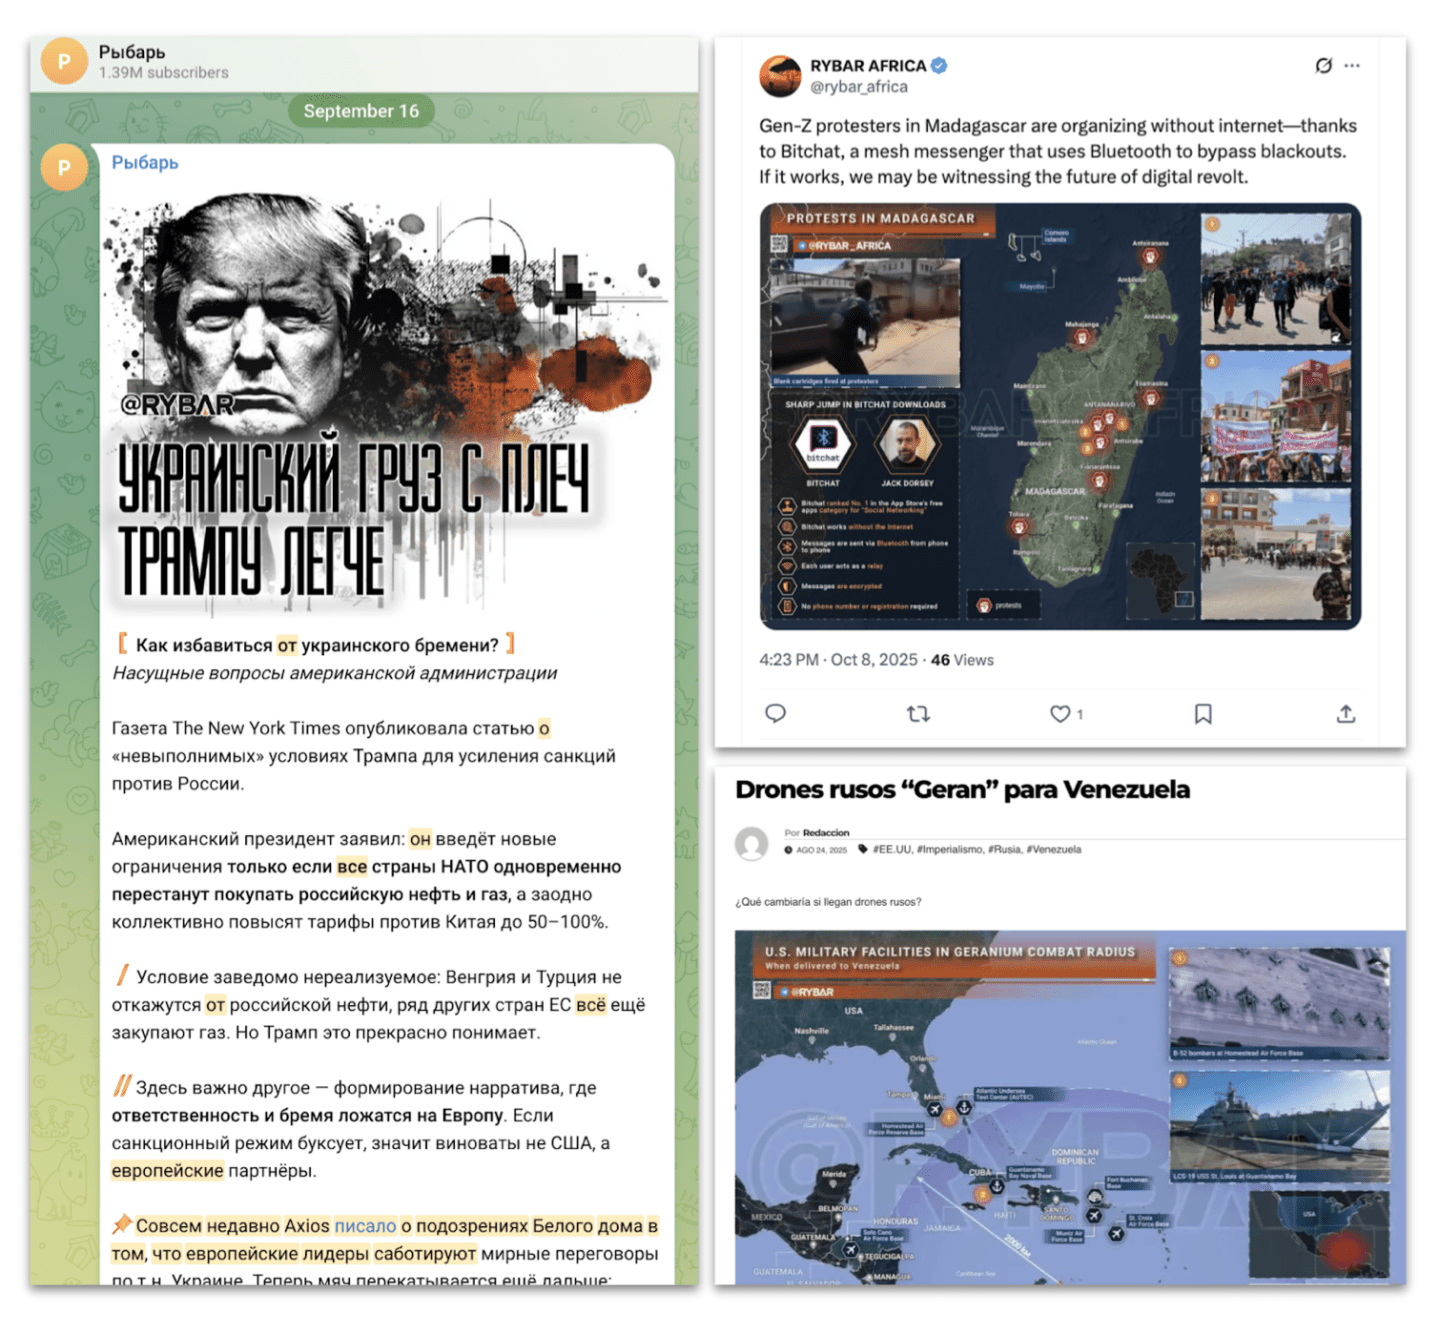
Task: Like the Rybar Africa tweet
Action: 1060,713
